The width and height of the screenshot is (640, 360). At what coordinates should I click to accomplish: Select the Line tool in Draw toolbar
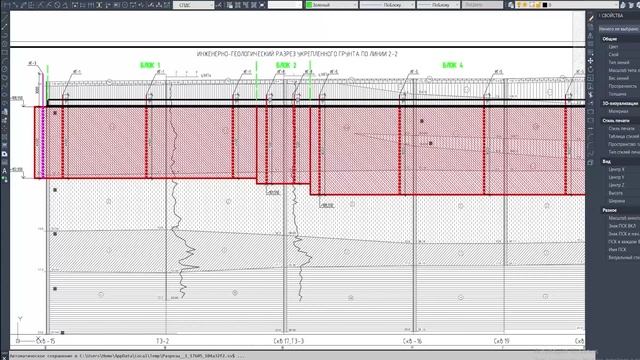4,18
